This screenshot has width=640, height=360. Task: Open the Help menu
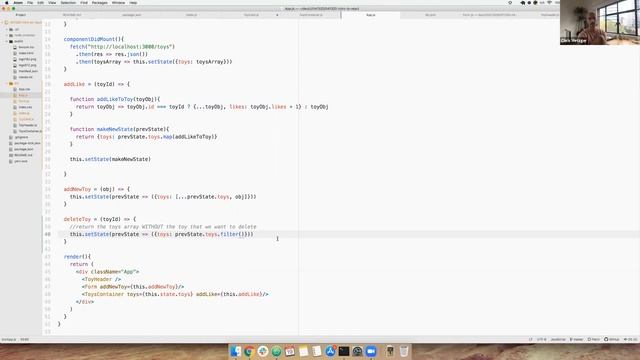coord(133,2)
